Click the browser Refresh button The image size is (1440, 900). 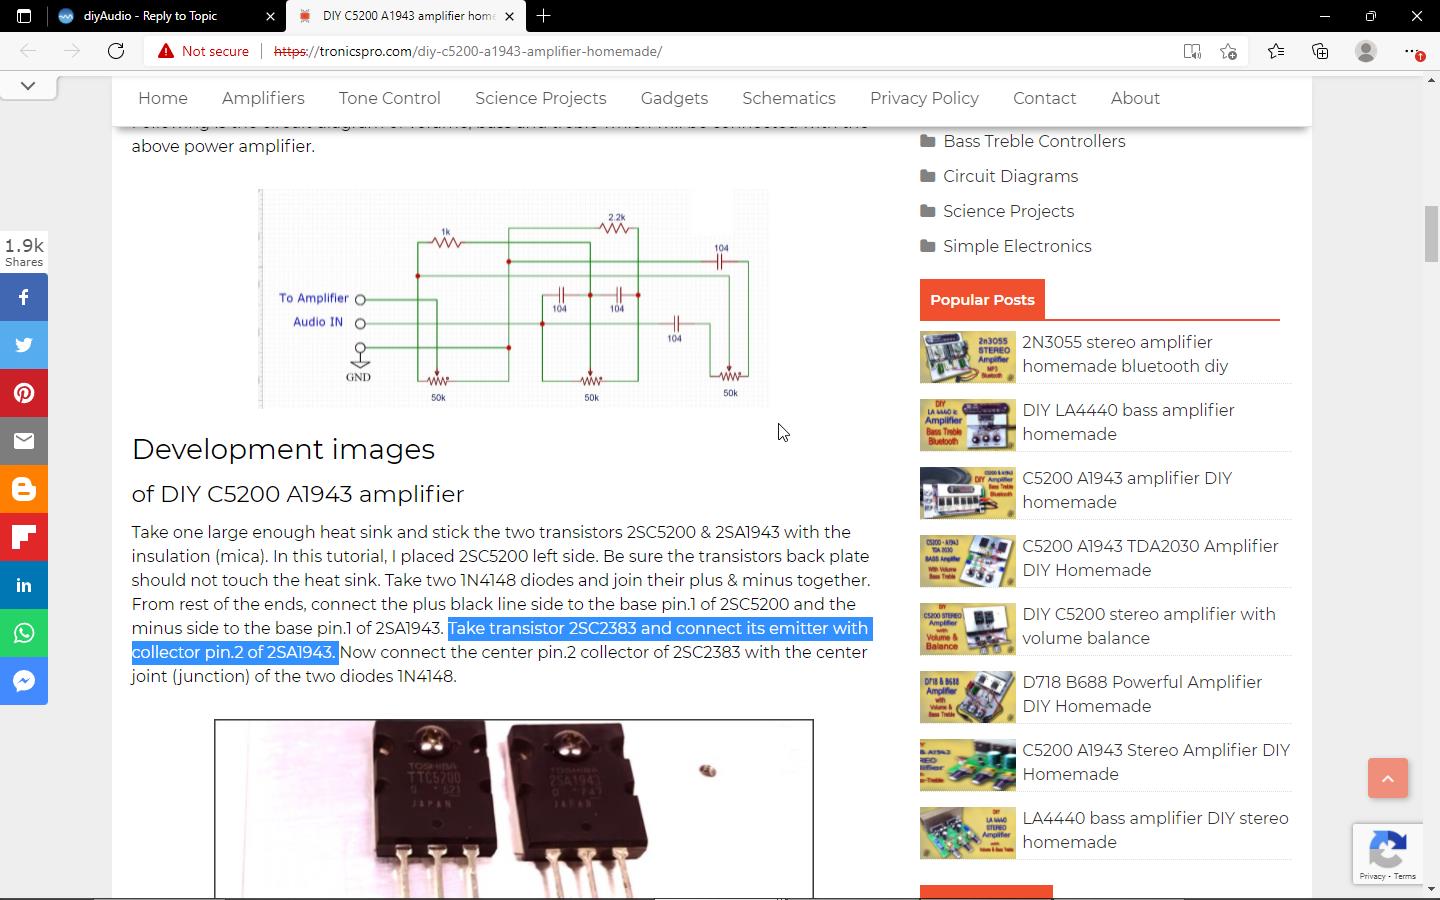tap(116, 51)
